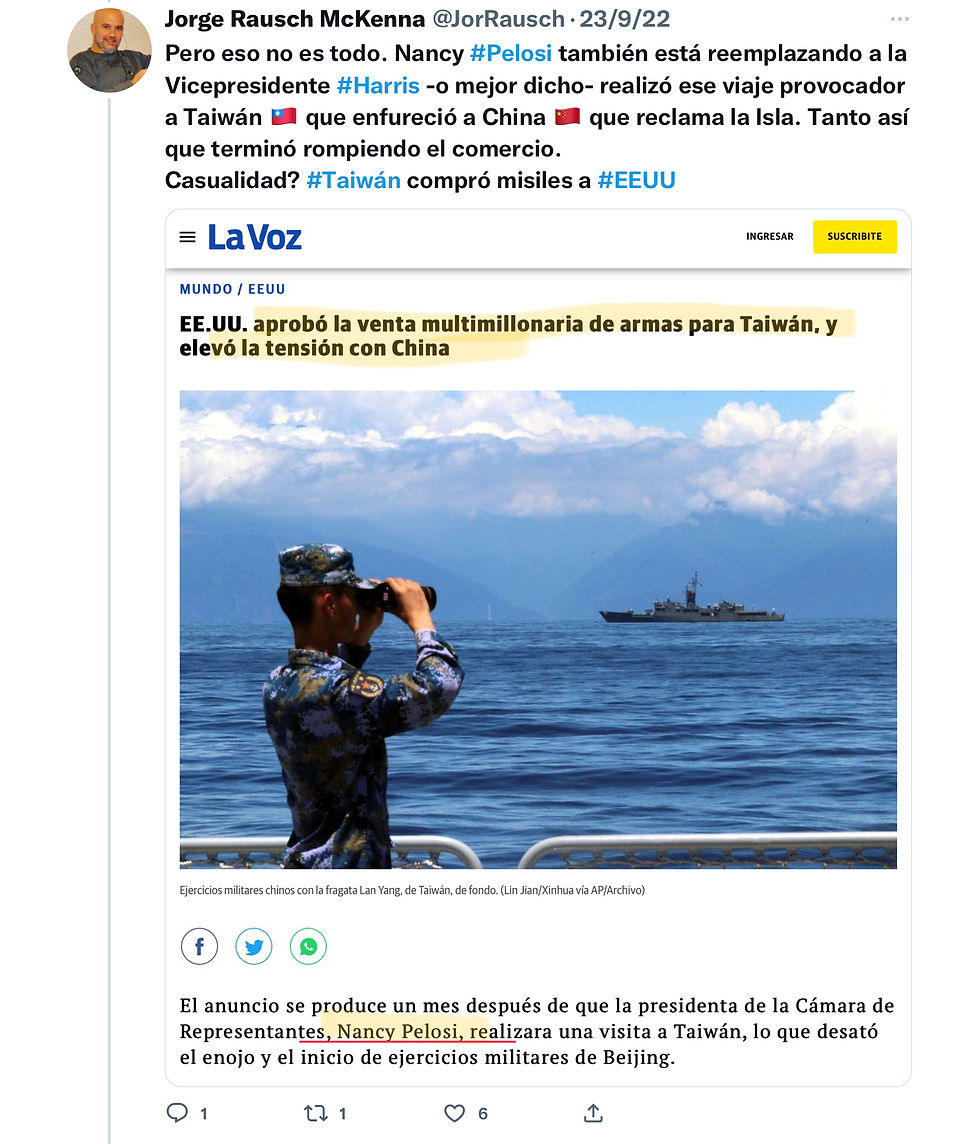Open the tweet's three-dot more menu
The width and height of the screenshot is (980, 1144).
[900, 19]
